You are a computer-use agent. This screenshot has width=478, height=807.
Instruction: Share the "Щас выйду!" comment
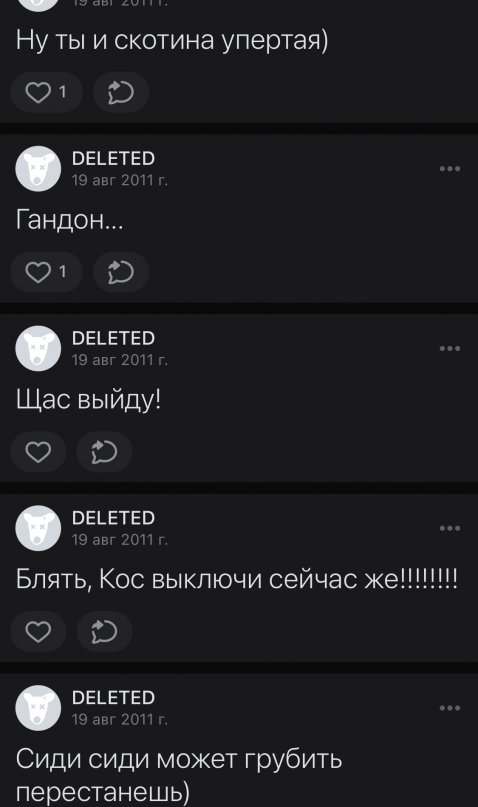click(x=104, y=452)
